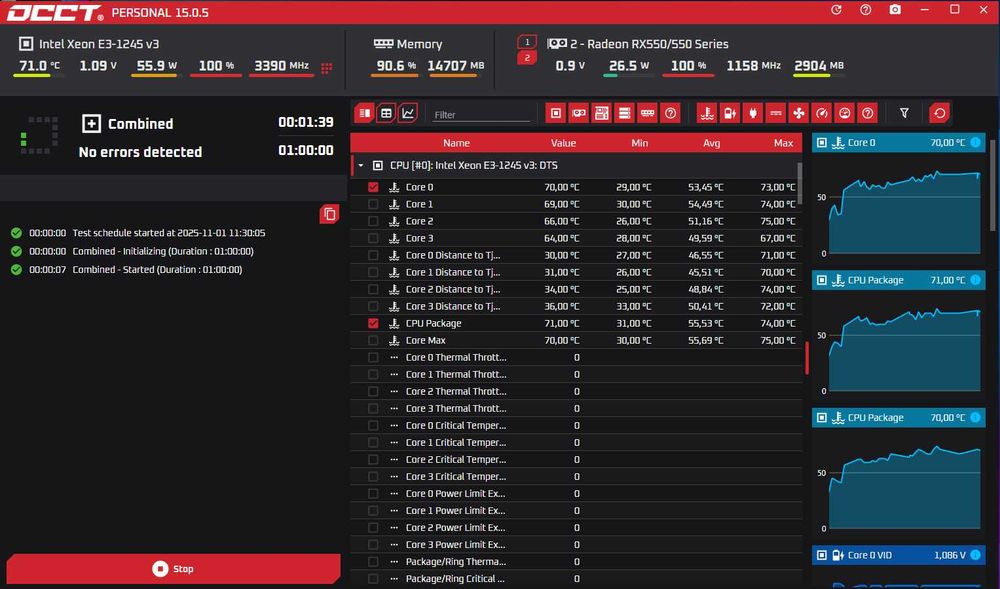
Task: Click the Core 0 graph header
Action: pos(898,142)
